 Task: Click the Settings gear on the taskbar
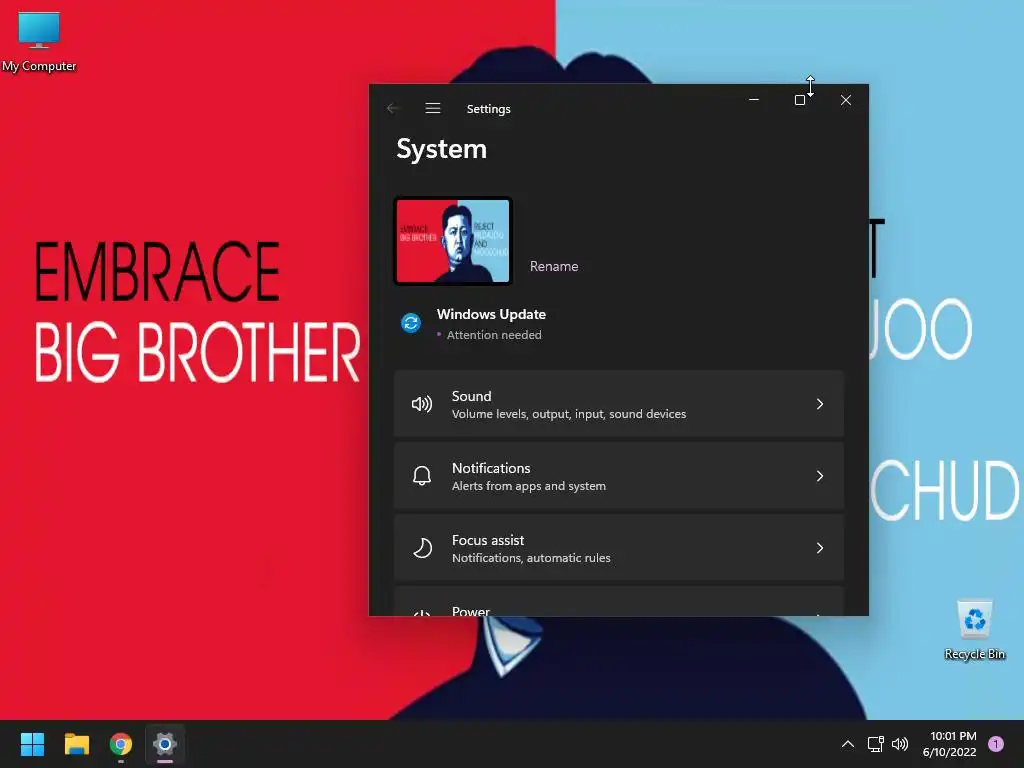pyautogui.click(x=165, y=744)
